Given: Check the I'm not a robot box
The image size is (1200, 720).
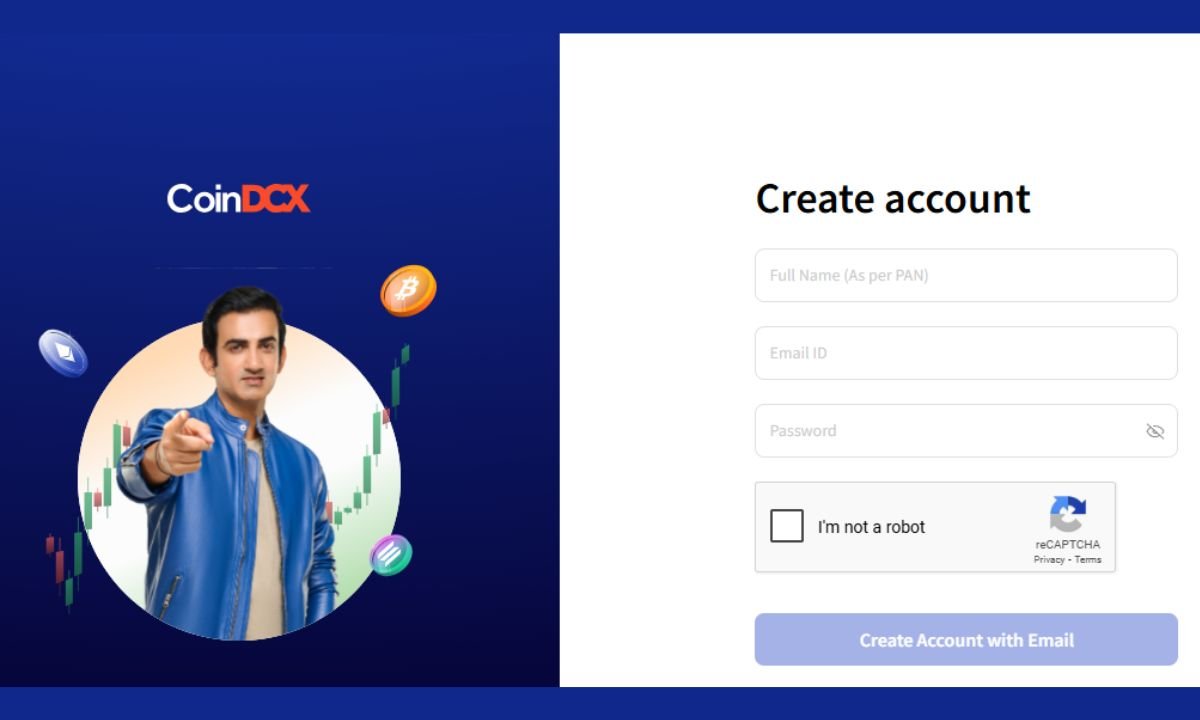Looking at the screenshot, I should point(787,526).
